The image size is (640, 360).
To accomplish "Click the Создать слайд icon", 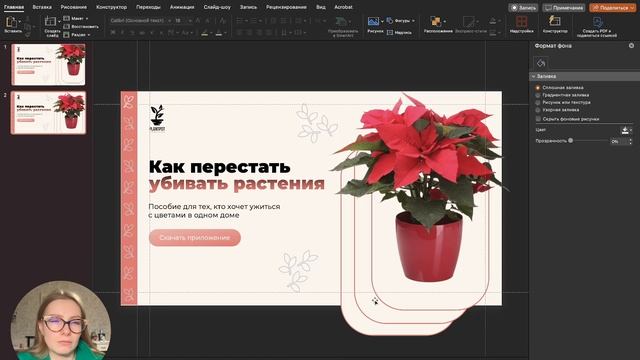I will click(x=51, y=21).
